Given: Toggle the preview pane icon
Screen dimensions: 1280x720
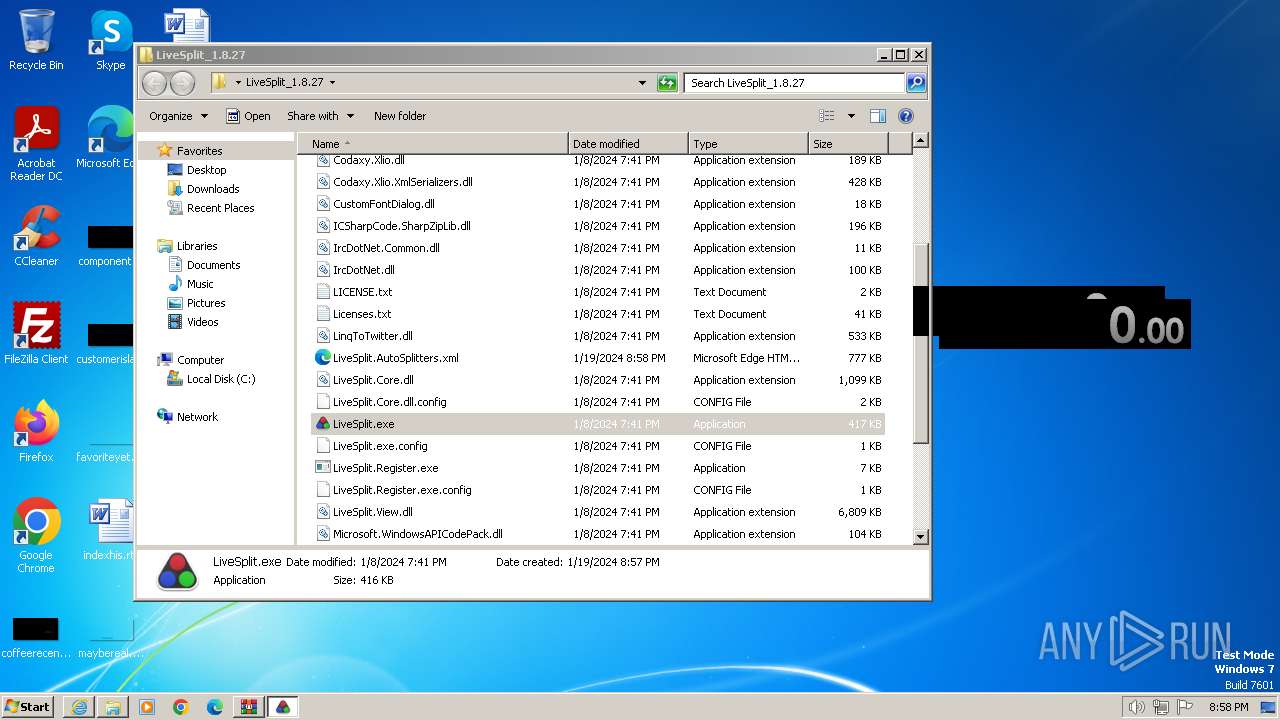Looking at the screenshot, I should click(x=877, y=116).
